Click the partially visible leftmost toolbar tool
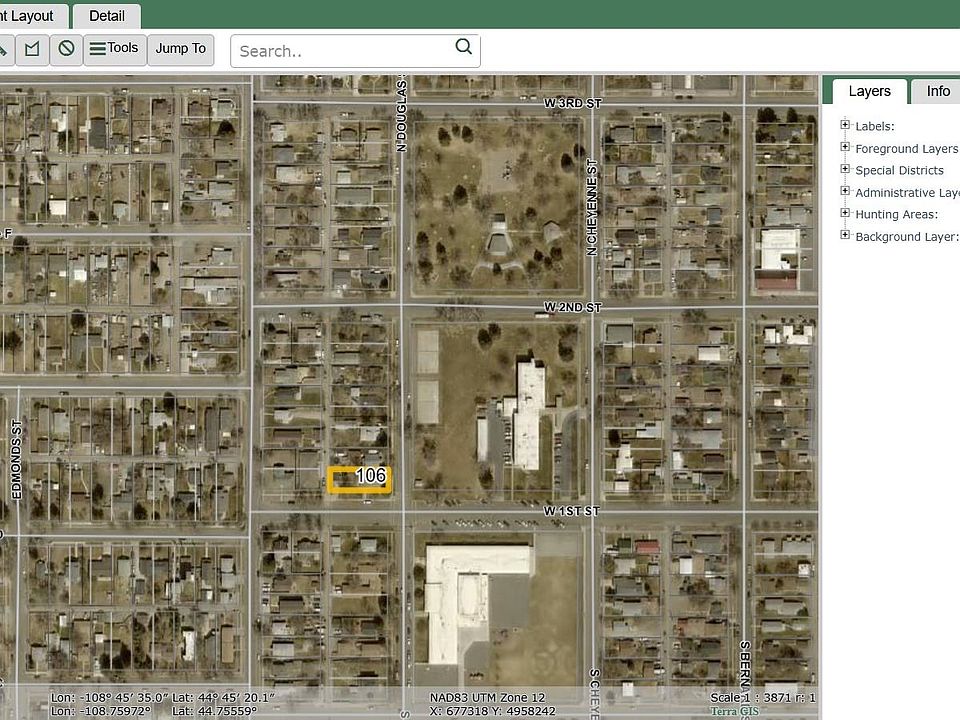960x720 pixels. coord(5,49)
